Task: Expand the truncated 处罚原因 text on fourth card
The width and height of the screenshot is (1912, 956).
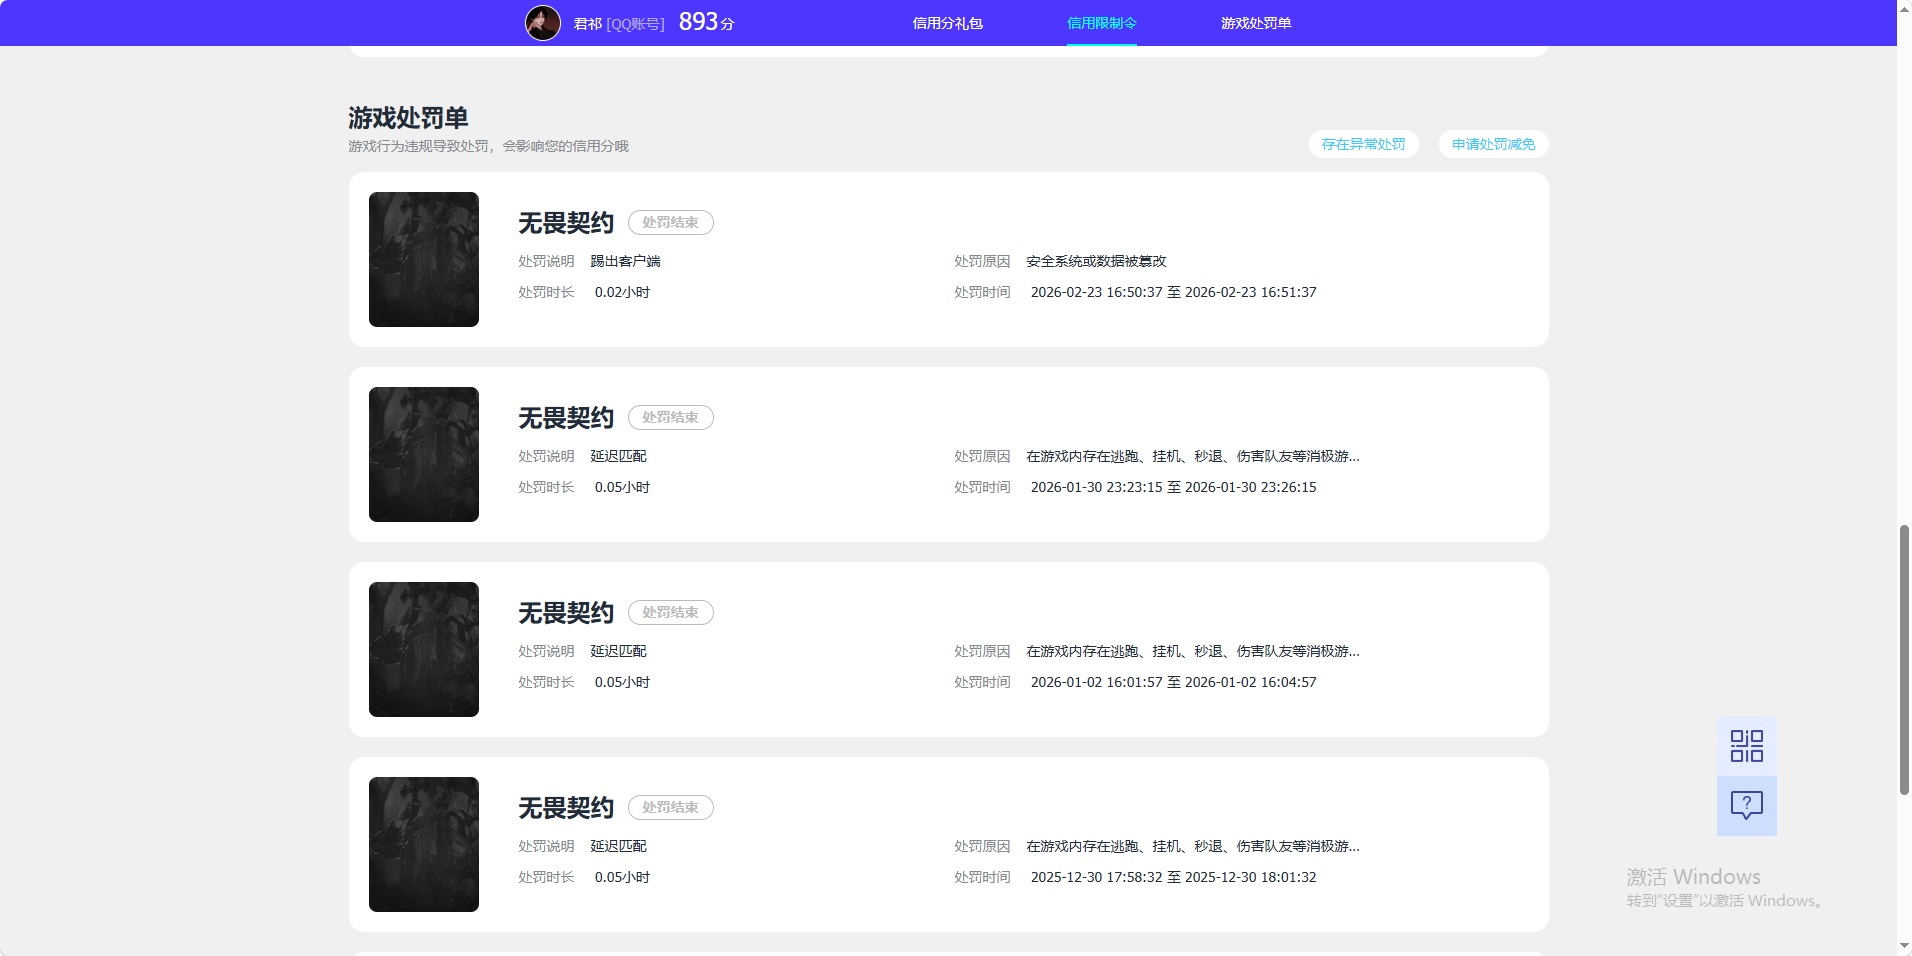Action: pos(1190,846)
